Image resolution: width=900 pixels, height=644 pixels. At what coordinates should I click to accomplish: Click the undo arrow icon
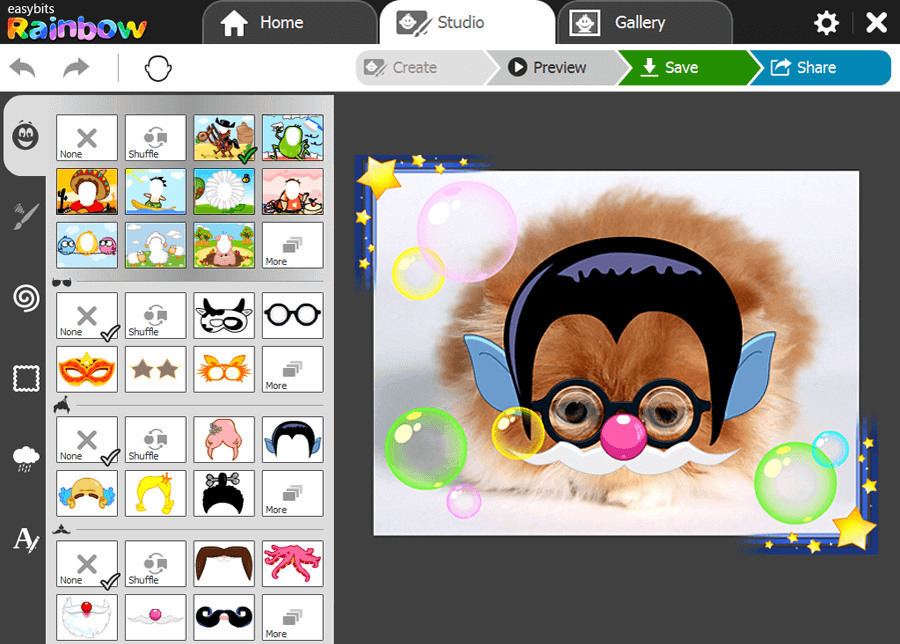tap(24, 68)
